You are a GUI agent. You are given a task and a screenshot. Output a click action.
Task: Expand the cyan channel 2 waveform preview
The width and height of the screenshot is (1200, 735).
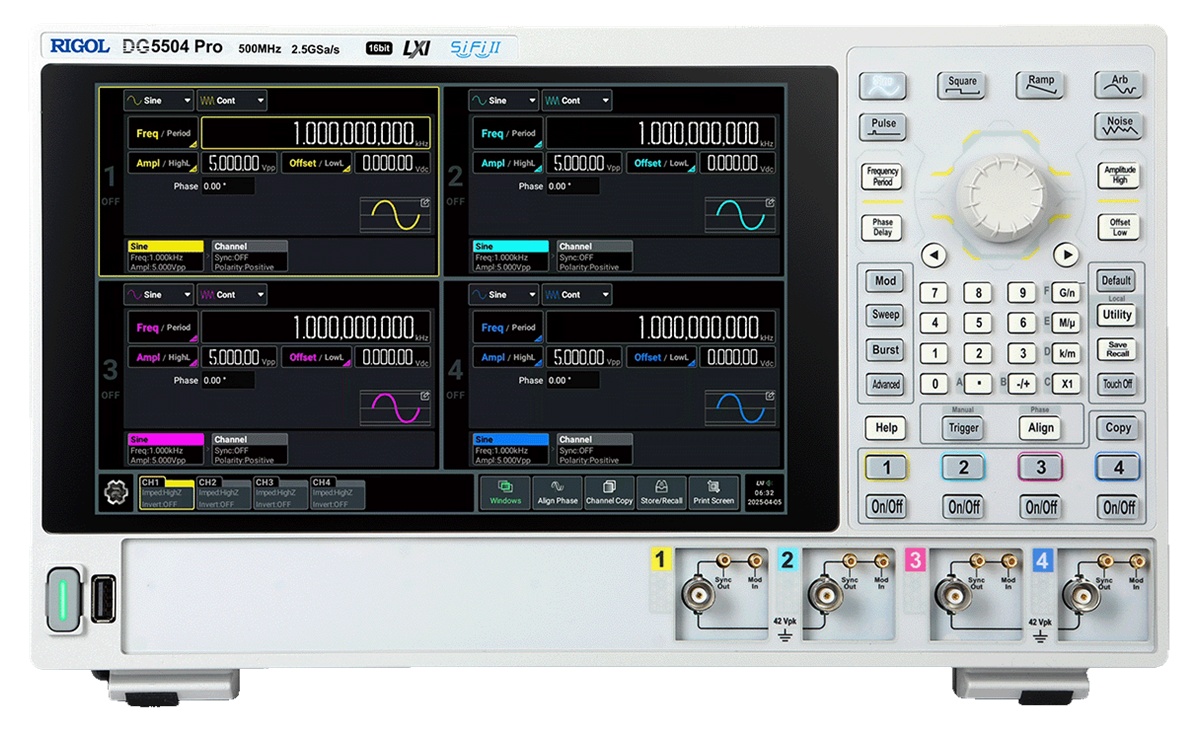tap(770, 203)
